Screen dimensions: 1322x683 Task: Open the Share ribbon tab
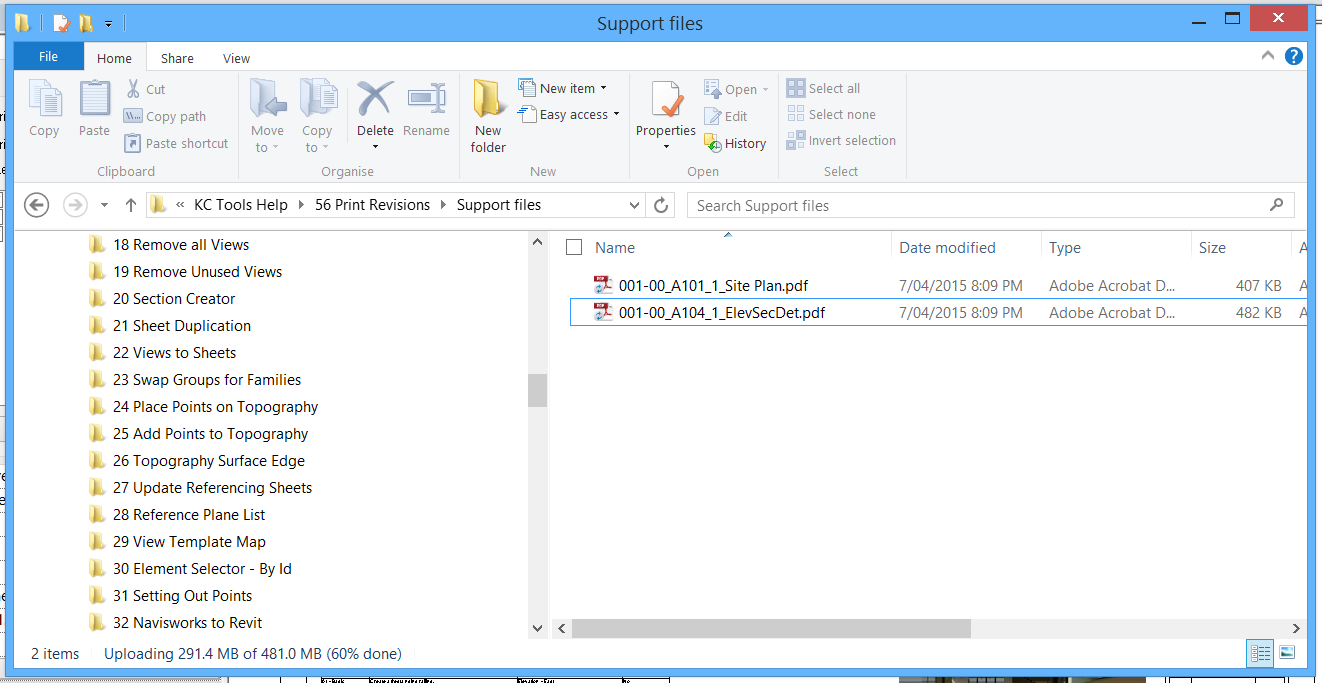pyautogui.click(x=177, y=58)
